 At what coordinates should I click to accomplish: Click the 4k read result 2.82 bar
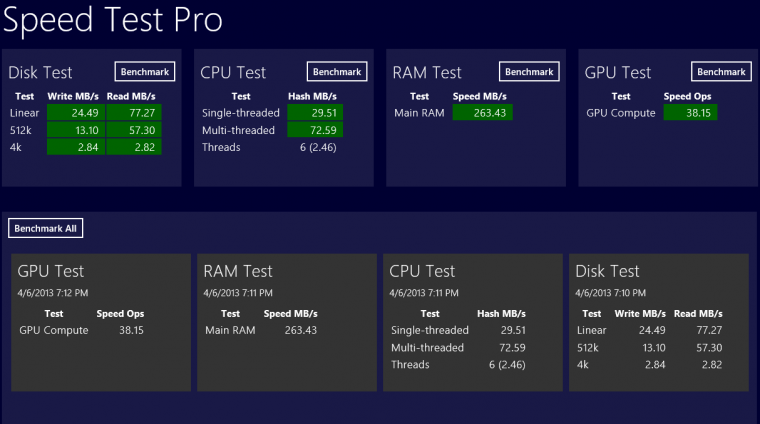pyautogui.click(x=133, y=147)
